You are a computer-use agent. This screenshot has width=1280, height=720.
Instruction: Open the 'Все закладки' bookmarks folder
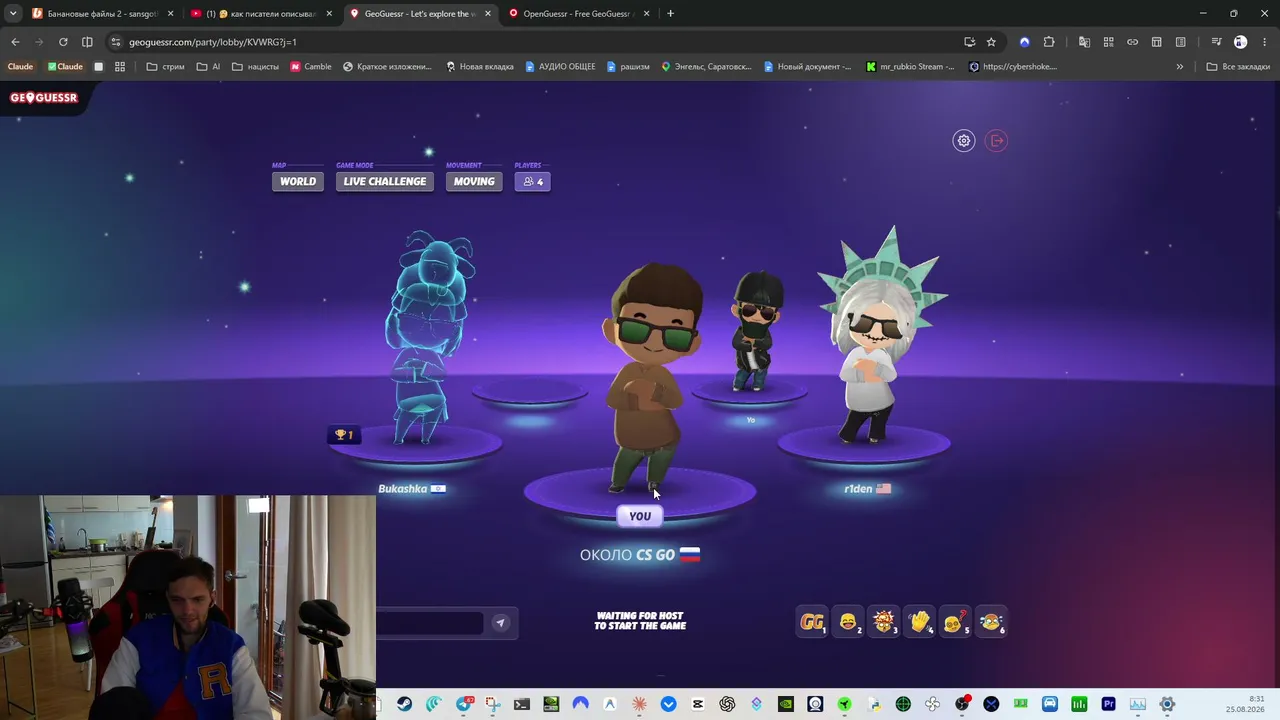(x=1238, y=67)
